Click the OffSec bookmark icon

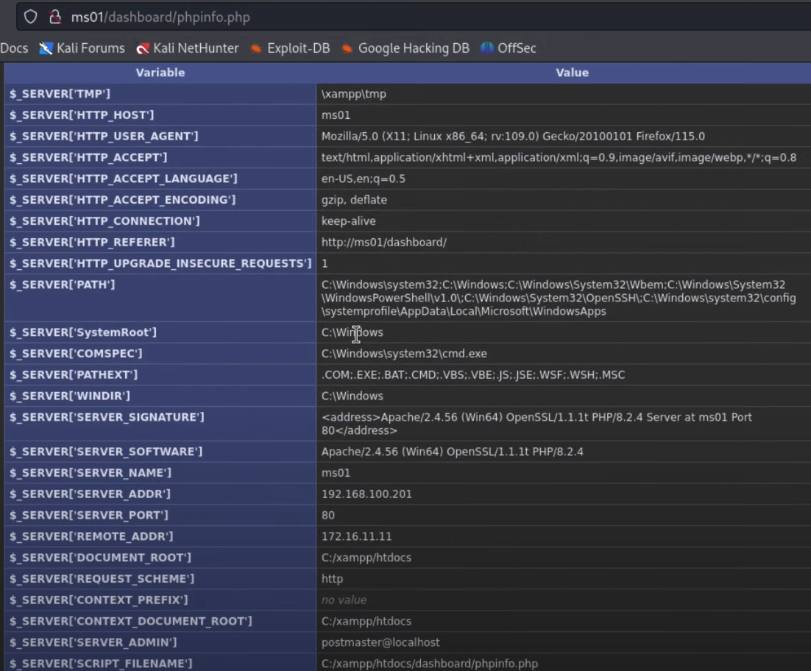(x=487, y=48)
